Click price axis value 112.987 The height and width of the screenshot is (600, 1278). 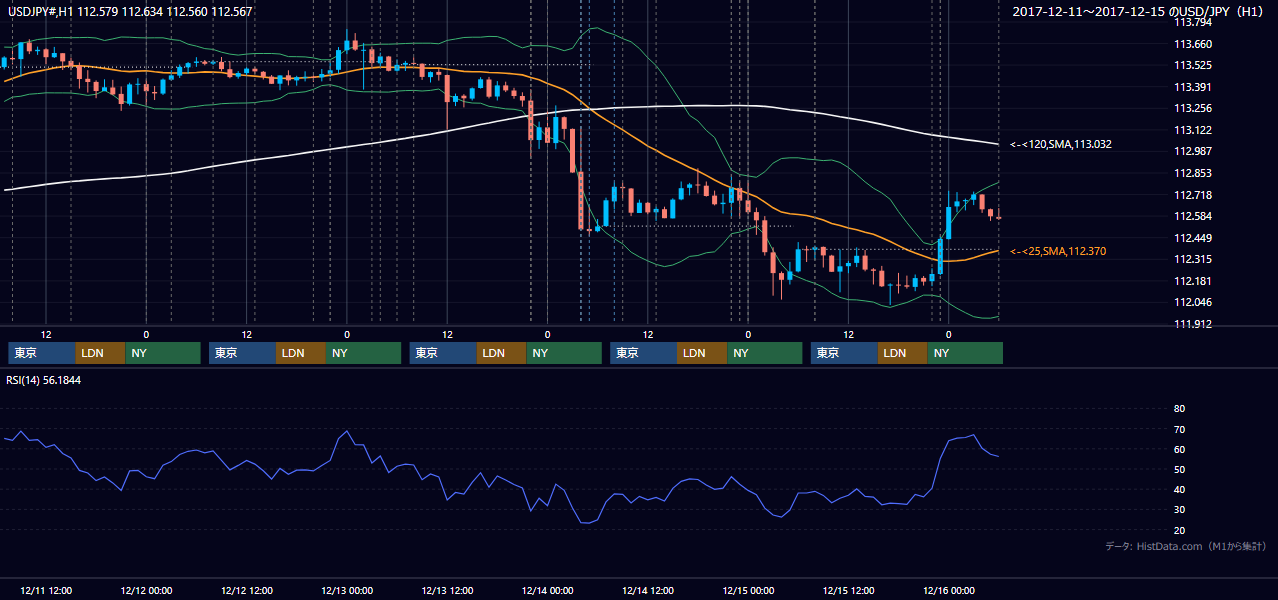[x=1192, y=151]
